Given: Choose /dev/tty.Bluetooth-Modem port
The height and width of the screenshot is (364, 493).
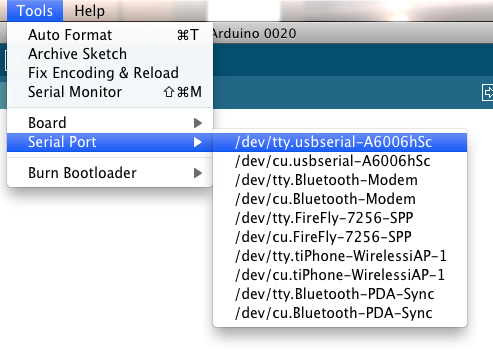Looking at the screenshot, I should tap(340, 180).
